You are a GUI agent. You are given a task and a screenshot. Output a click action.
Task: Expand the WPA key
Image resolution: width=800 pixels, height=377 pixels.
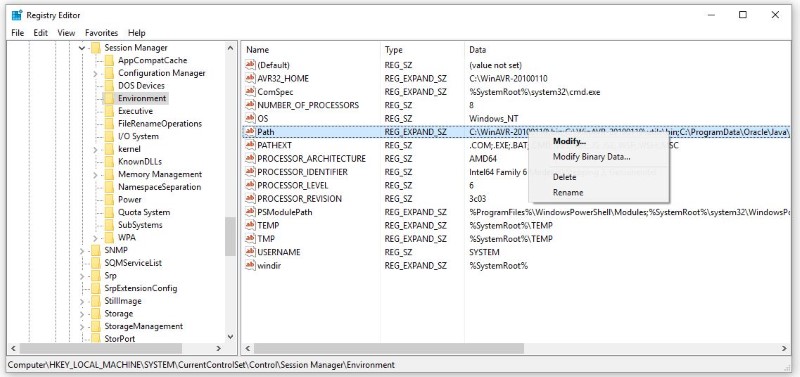[x=95, y=238]
